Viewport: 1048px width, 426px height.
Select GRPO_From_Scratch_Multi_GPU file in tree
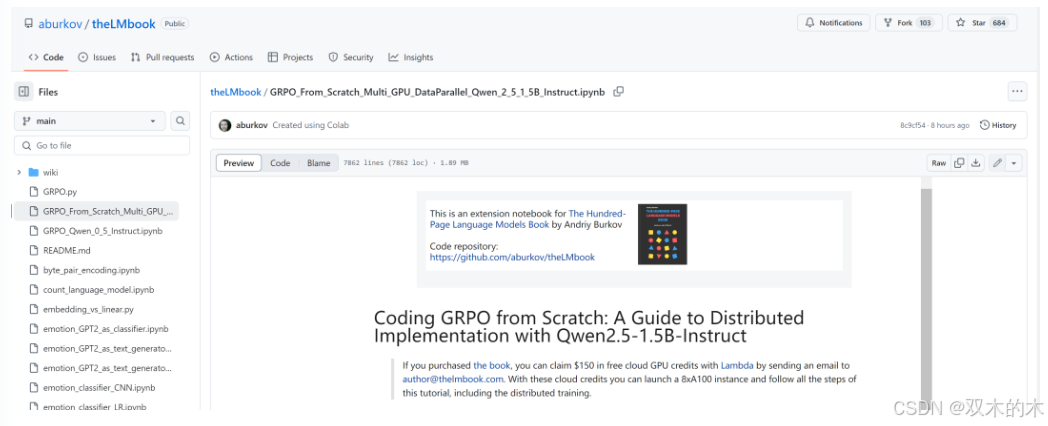[96, 211]
